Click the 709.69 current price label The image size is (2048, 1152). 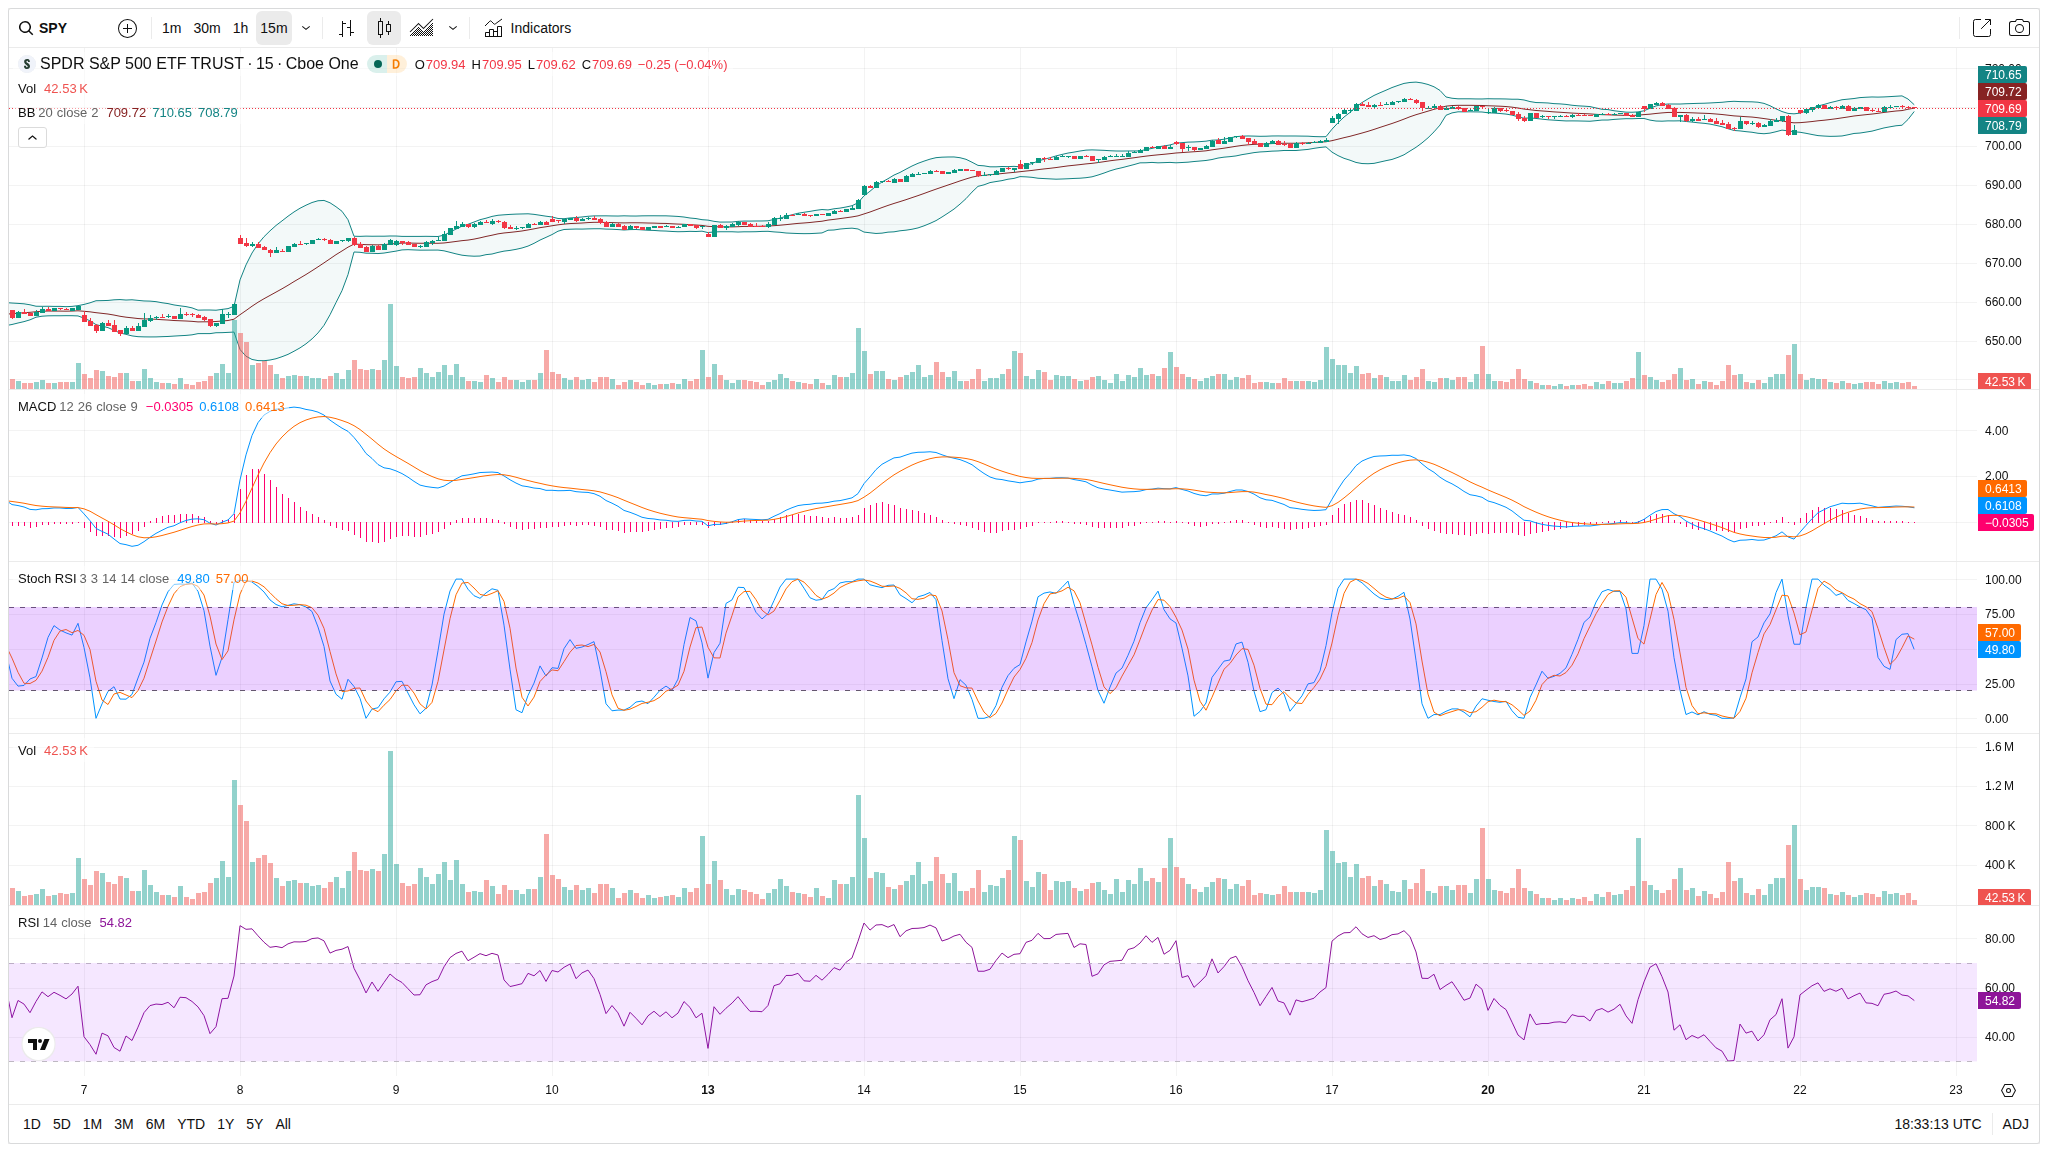tap(2003, 109)
